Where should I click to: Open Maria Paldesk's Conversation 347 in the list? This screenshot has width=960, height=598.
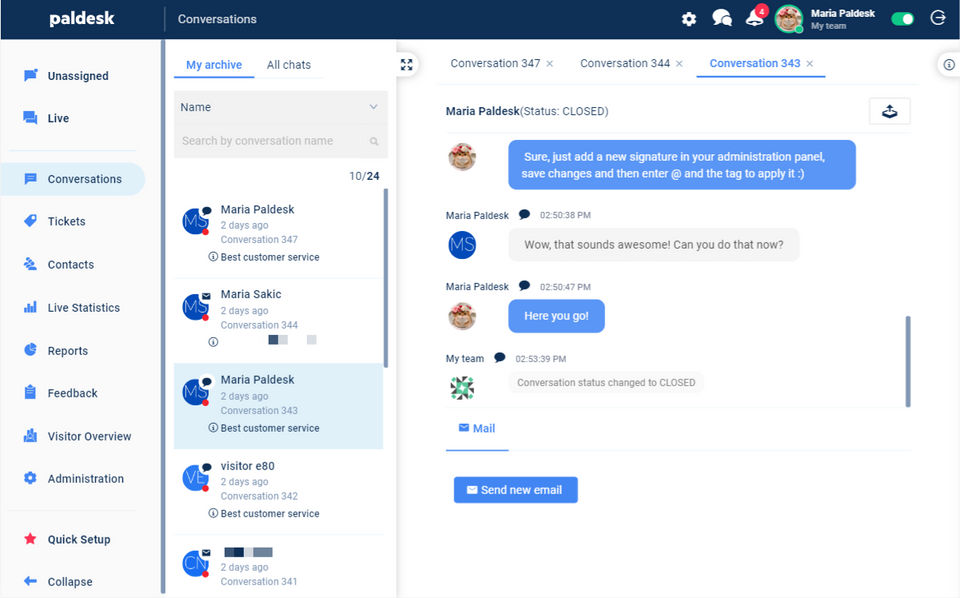279,233
